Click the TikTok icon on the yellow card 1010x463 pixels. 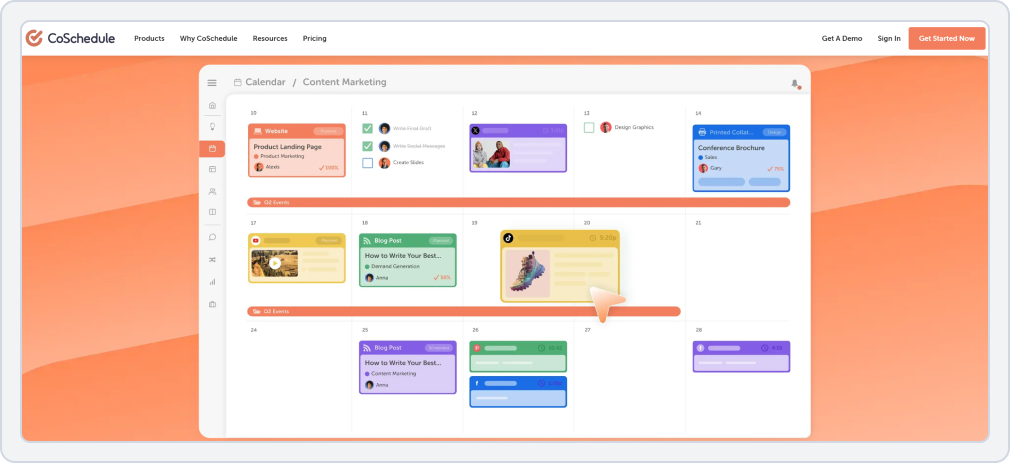pyautogui.click(x=508, y=238)
